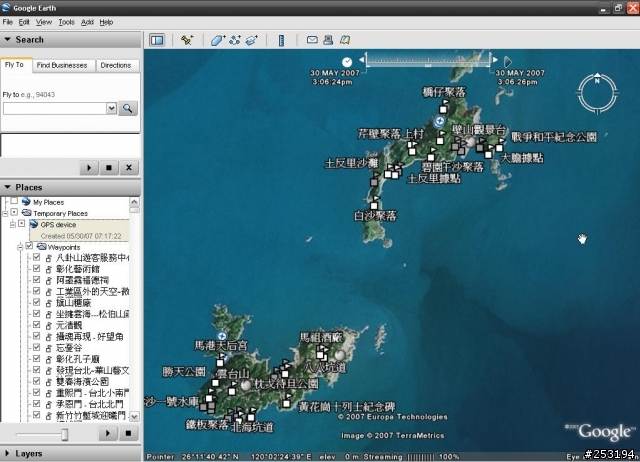Viewport: 640px width, 462px height.
Task: Click the 北海坑道 waypoint flag
Action: (x=251, y=415)
